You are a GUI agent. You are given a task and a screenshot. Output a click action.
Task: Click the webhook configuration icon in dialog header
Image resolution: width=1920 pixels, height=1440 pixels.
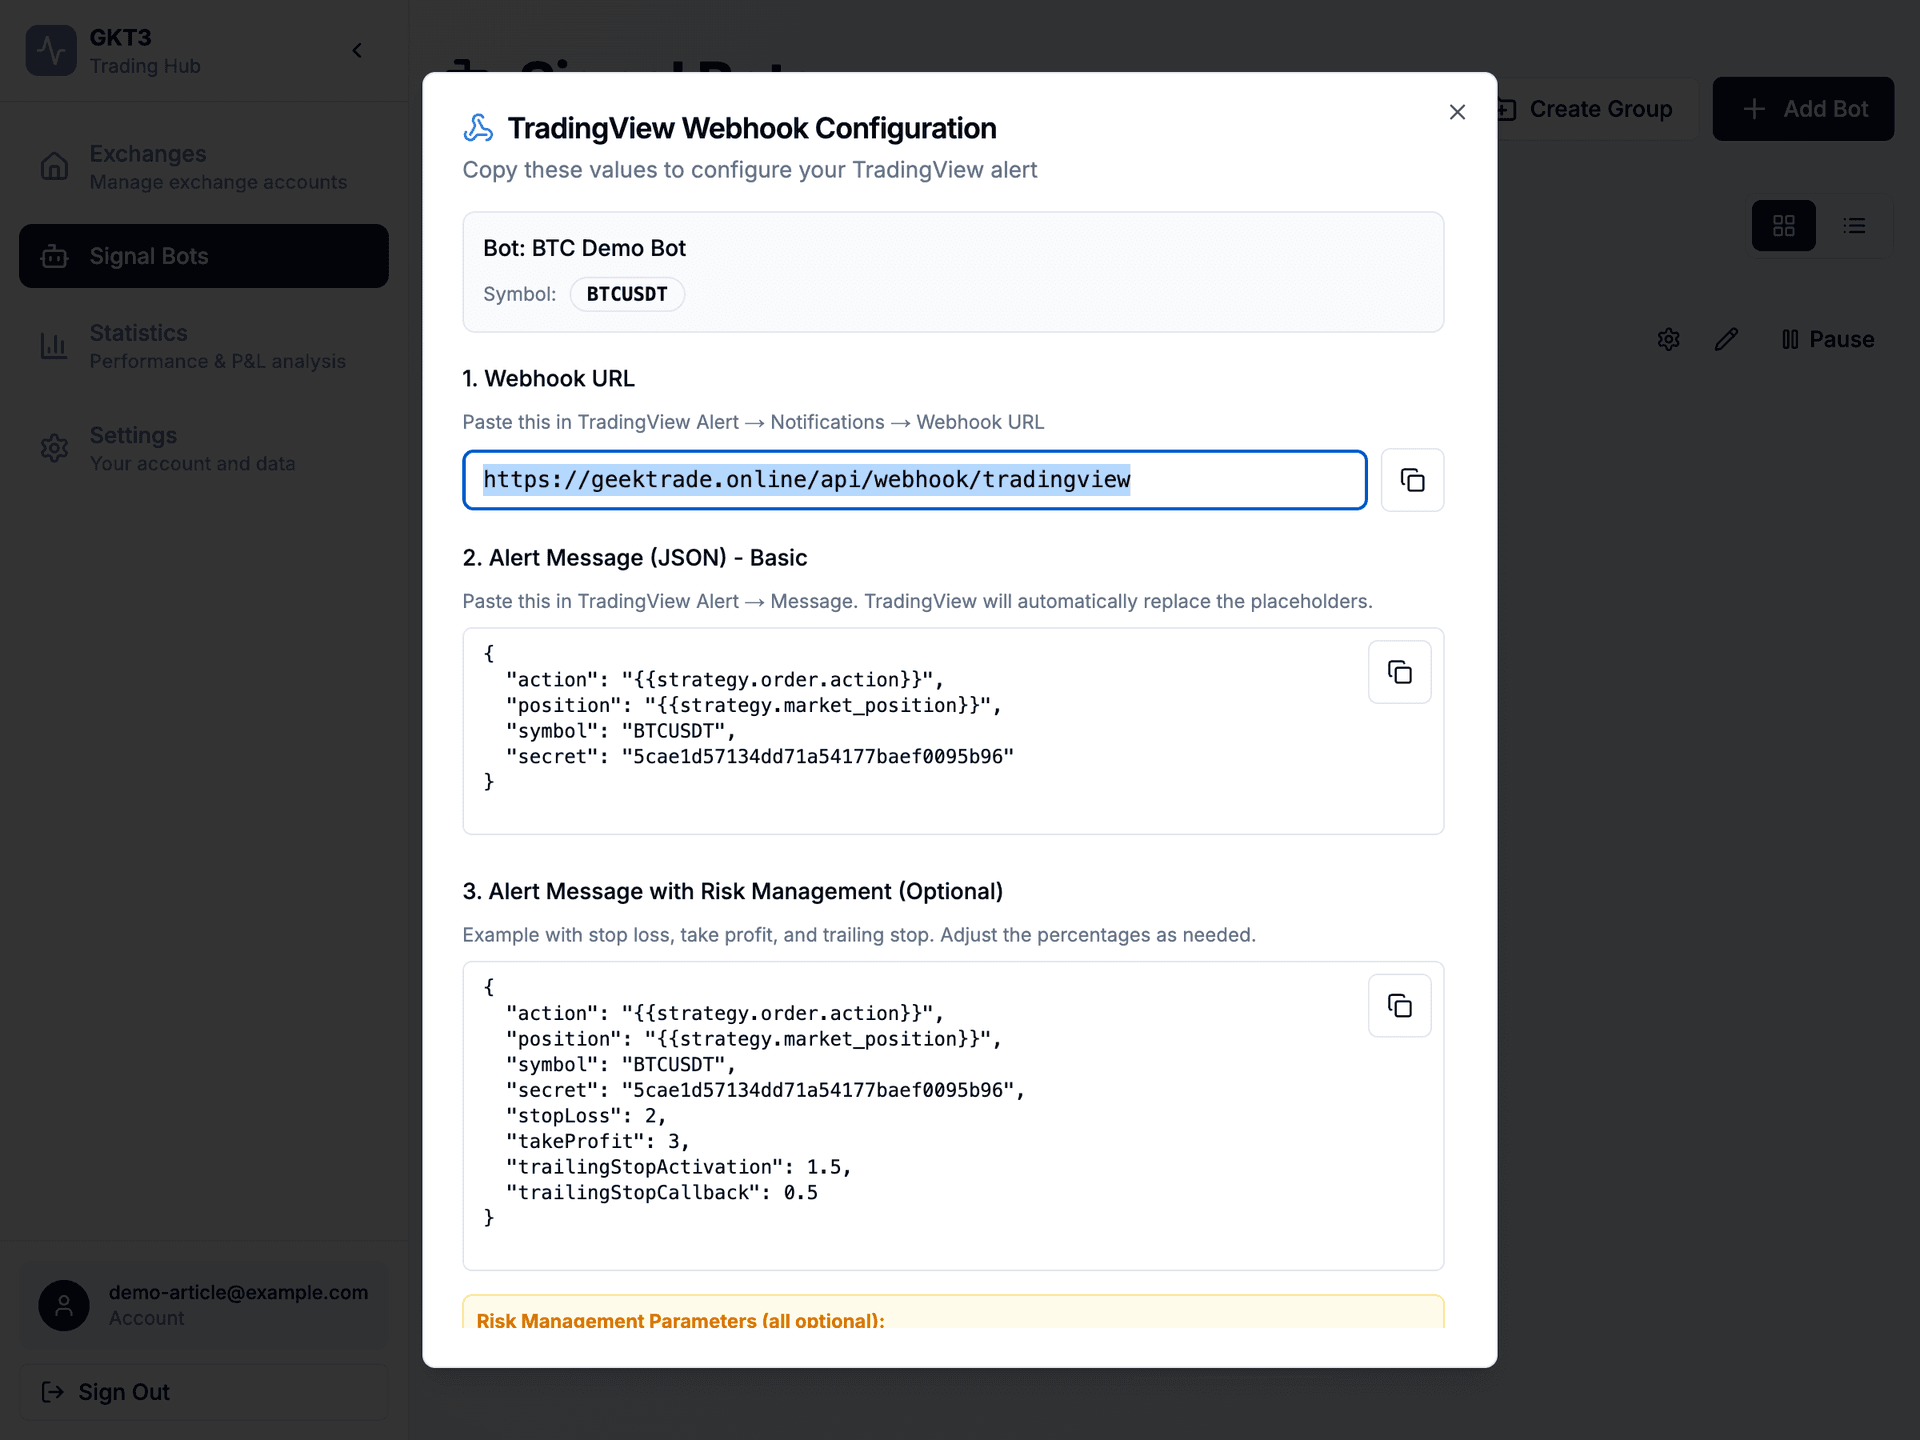479,127
